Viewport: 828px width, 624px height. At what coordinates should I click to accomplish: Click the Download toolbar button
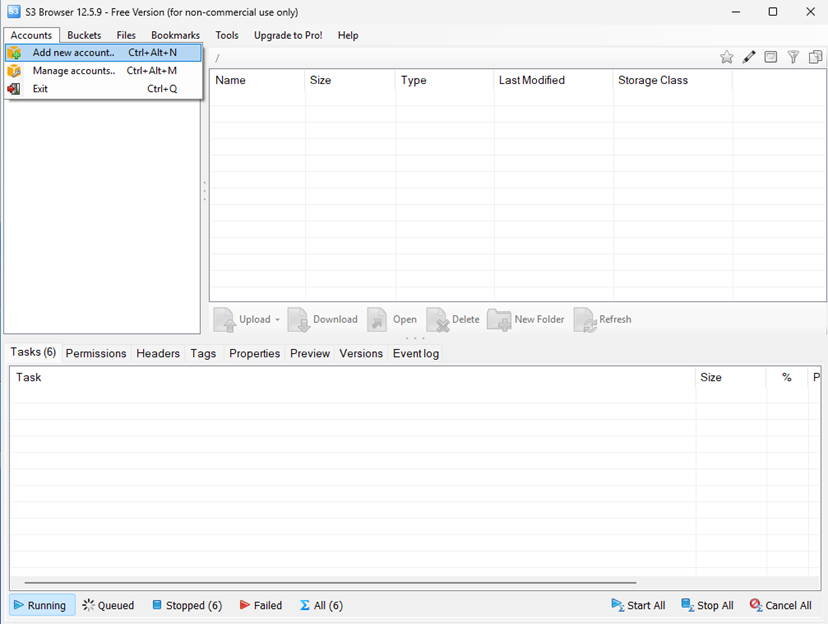coord(323,319)
